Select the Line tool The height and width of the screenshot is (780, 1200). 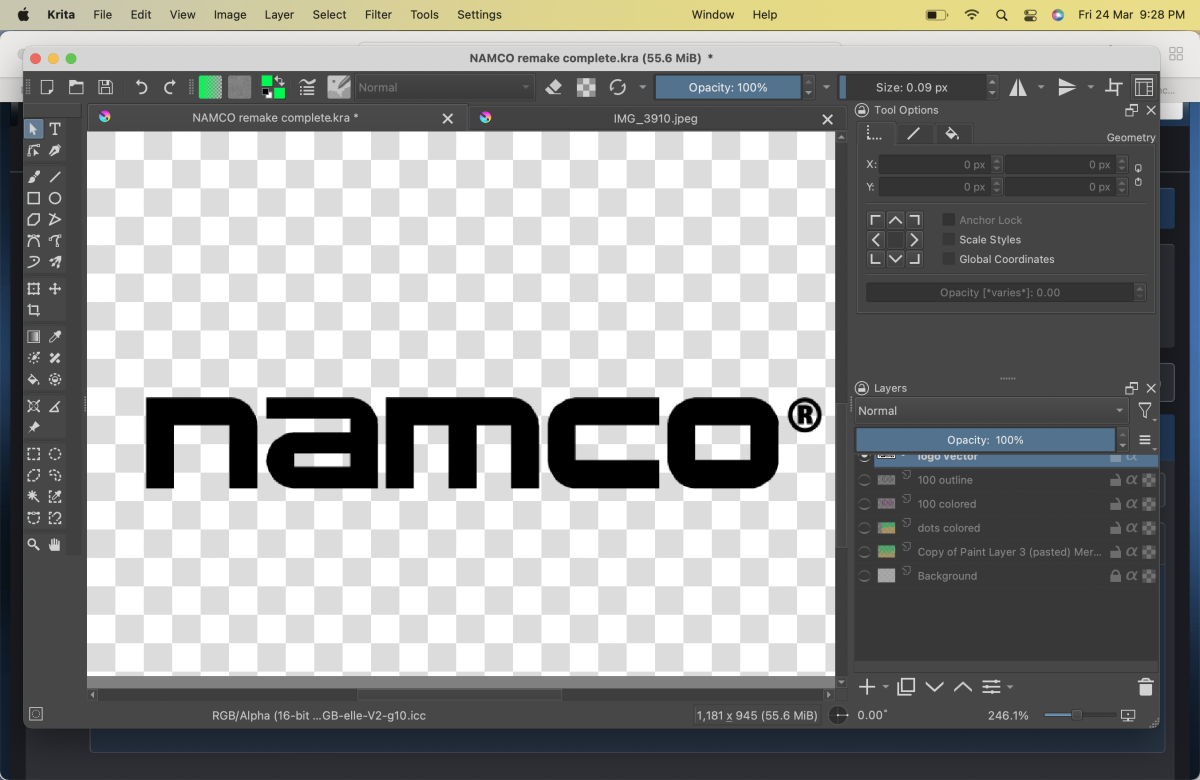tap(55, 177)
